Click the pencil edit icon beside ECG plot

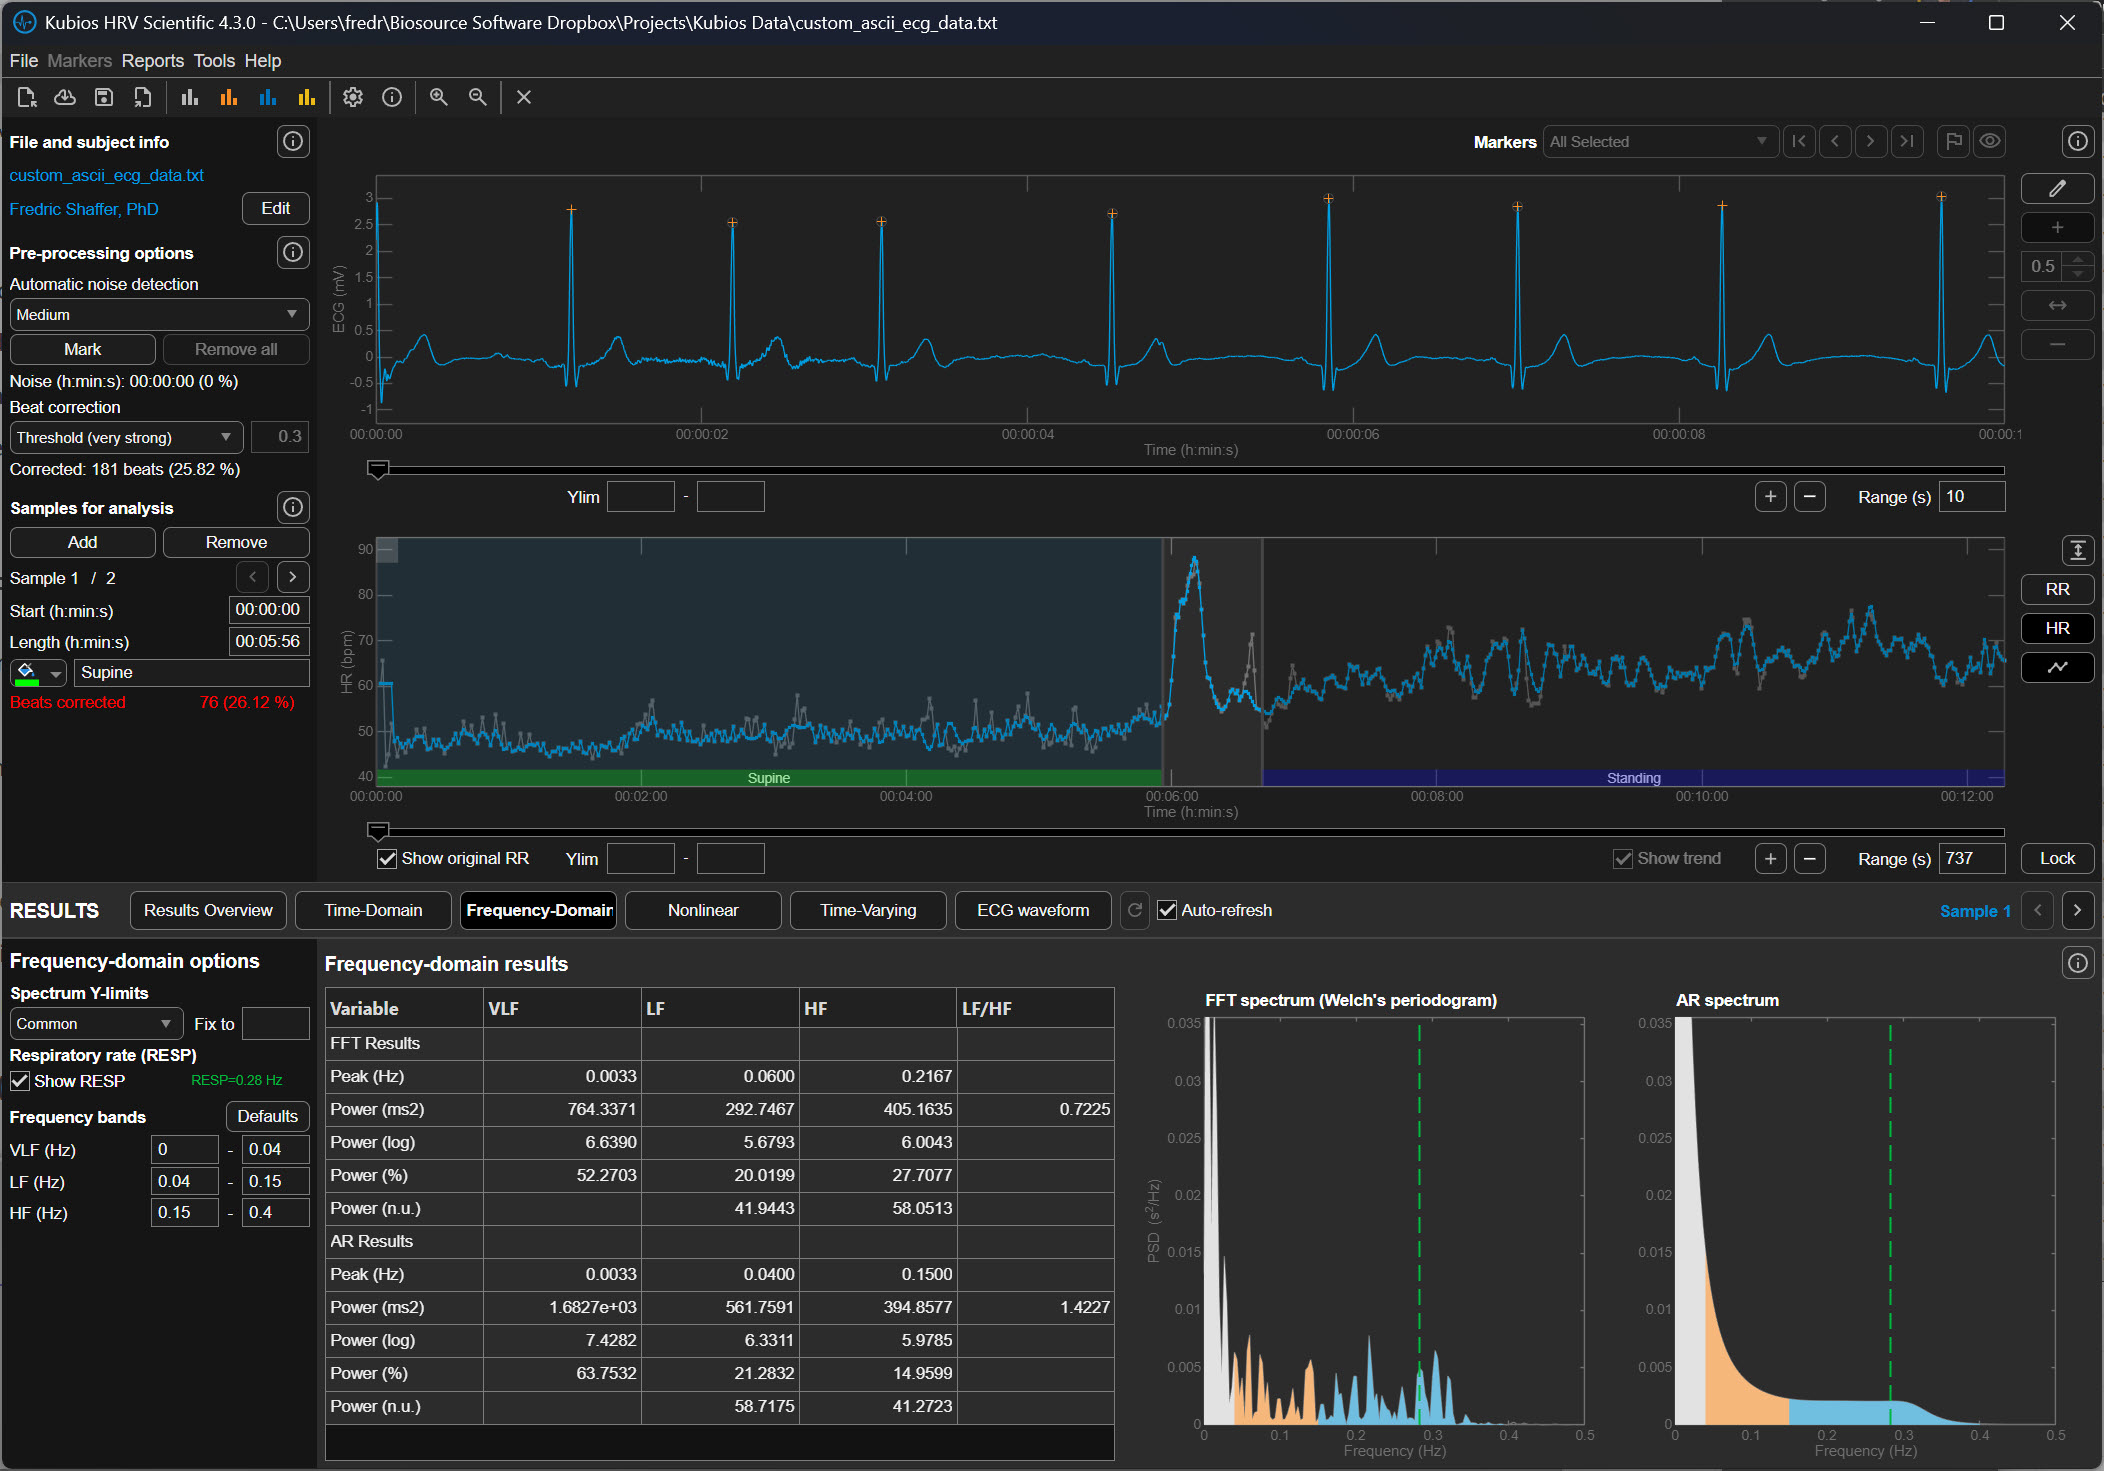point(2056,188)
